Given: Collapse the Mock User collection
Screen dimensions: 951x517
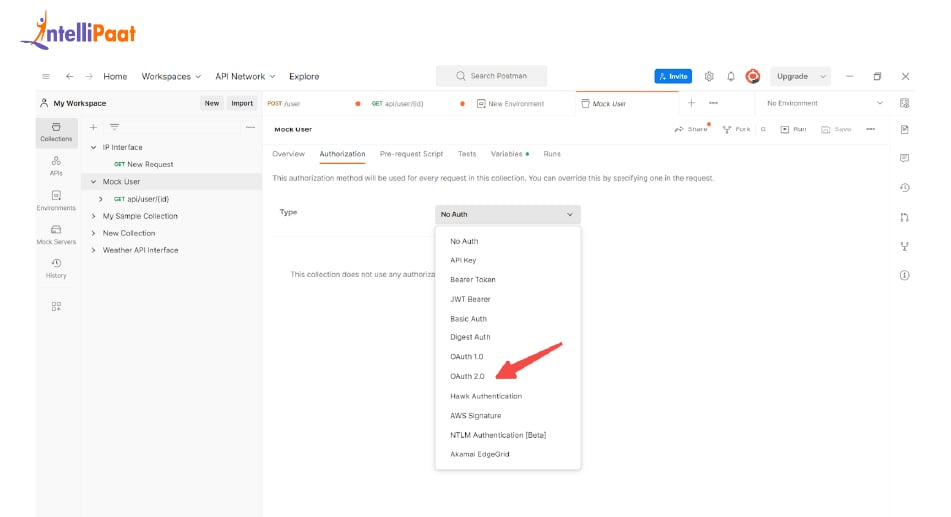Looking at the screenshot, I should coord(93,181).
